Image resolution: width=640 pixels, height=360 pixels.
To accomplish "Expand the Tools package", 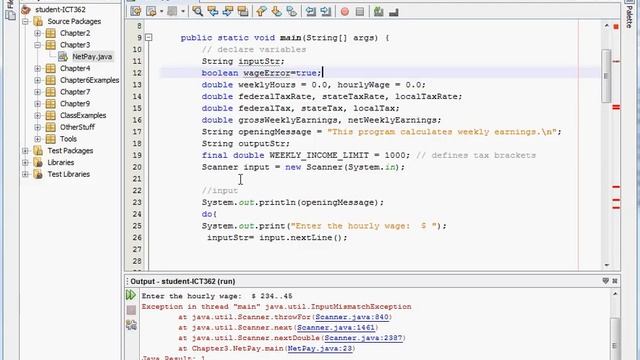I will (x=38, y=139).
